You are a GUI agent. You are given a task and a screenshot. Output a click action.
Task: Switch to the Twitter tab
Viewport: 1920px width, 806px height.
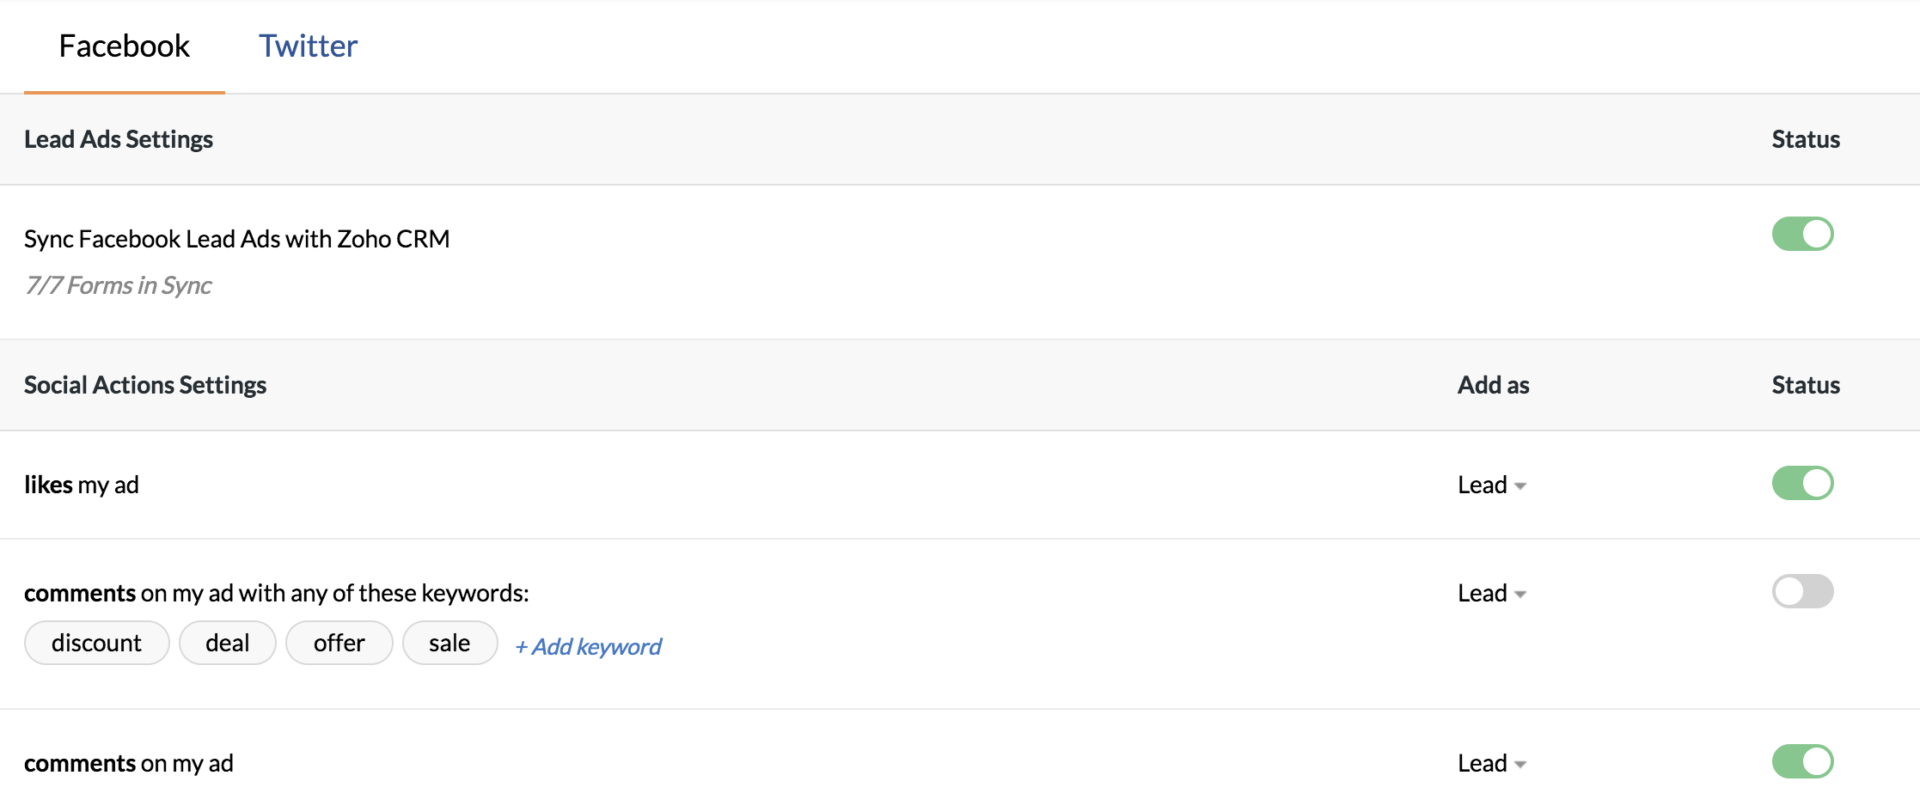[308, 46]
